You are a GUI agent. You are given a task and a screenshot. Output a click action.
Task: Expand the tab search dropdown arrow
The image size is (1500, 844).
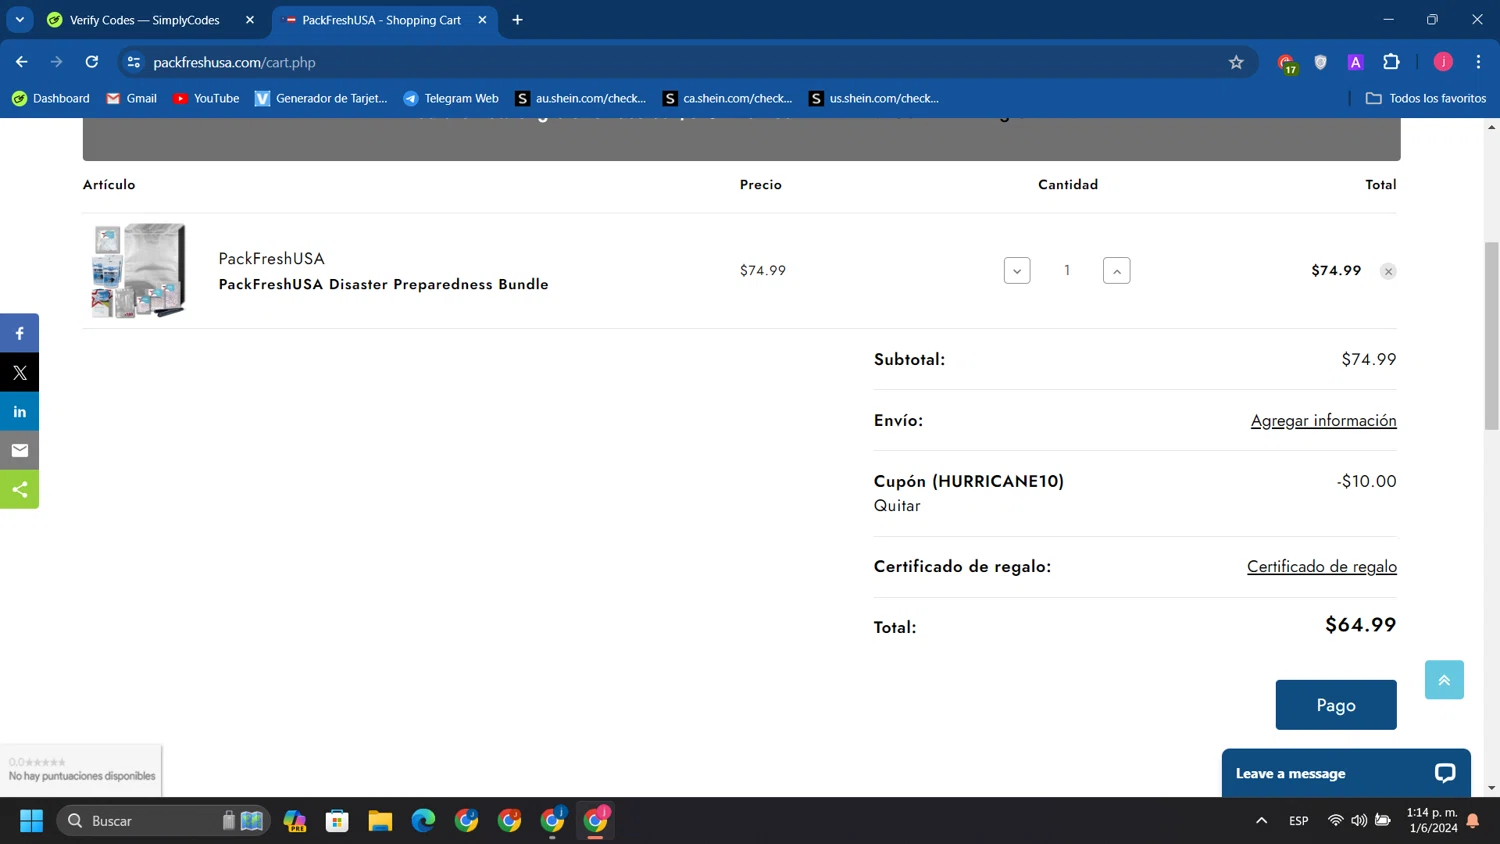(19, 20)
